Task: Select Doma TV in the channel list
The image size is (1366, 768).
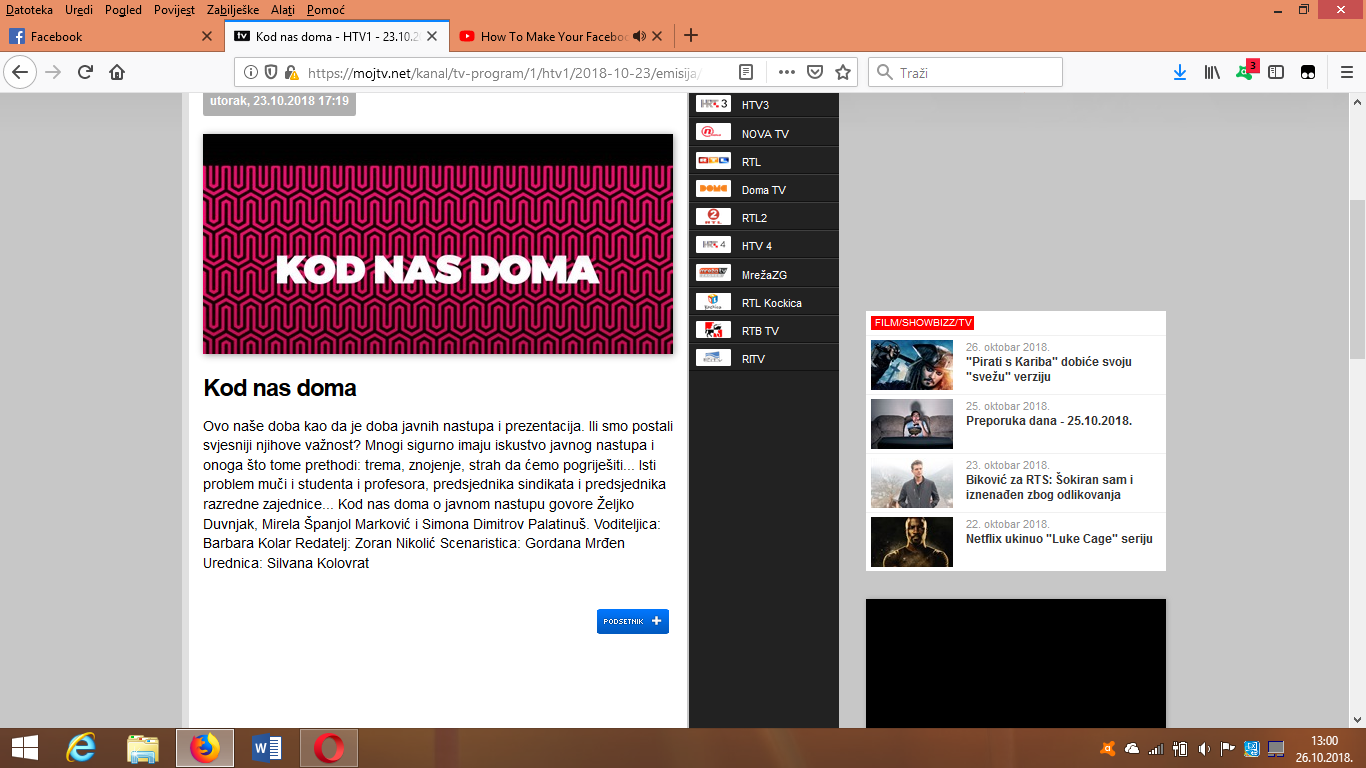Action: coord(764,190)
